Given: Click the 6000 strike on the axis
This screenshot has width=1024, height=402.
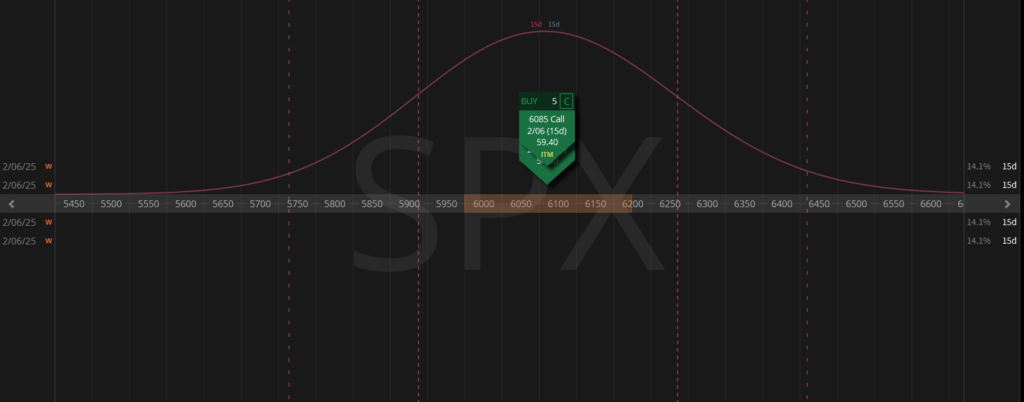Looking at the screenshot, I should (484, 204).
